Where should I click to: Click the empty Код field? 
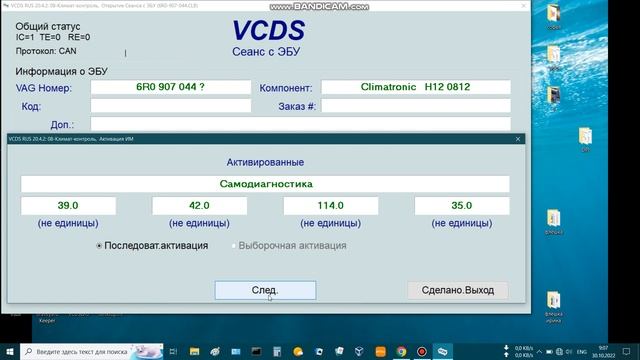pos(171,106)
